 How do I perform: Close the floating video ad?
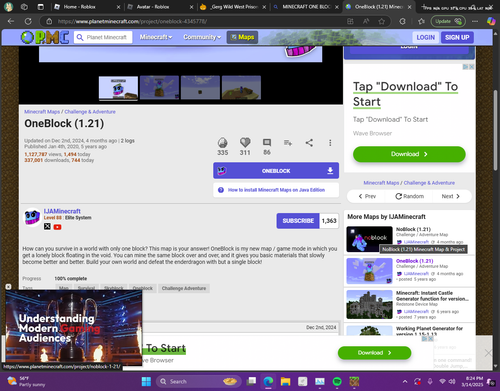tap(8, 287)
